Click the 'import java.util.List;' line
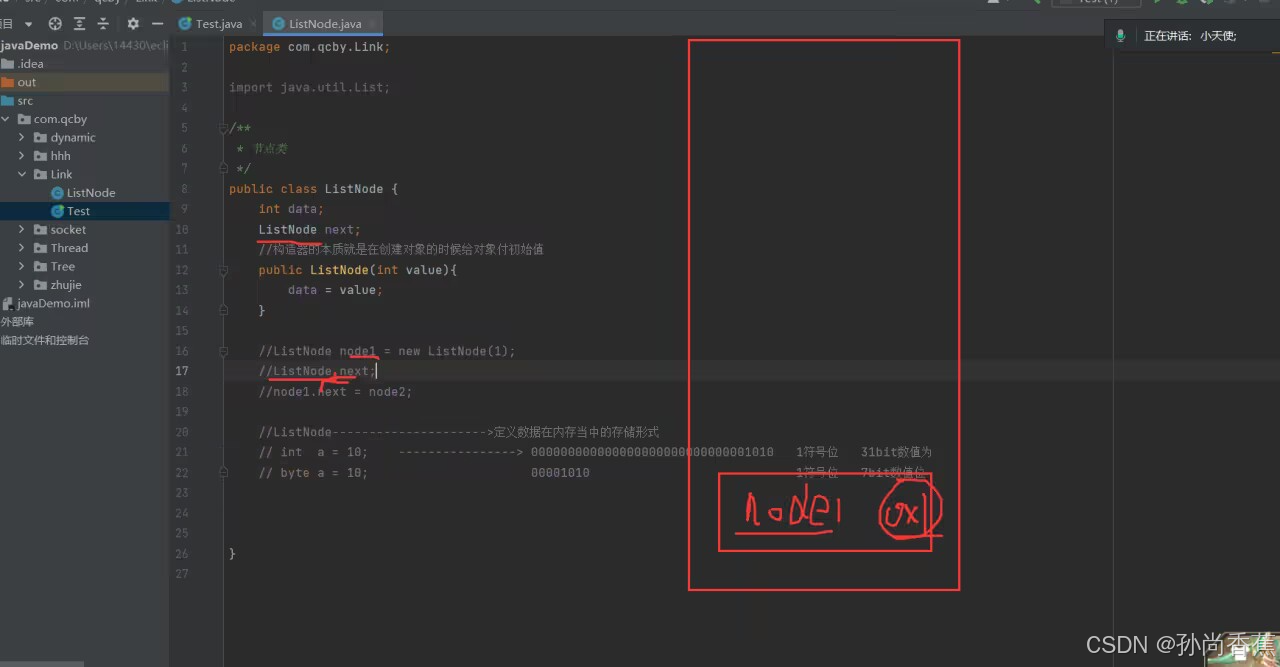The width and height of the screenshot is (1280, 667). click(309, 87)
